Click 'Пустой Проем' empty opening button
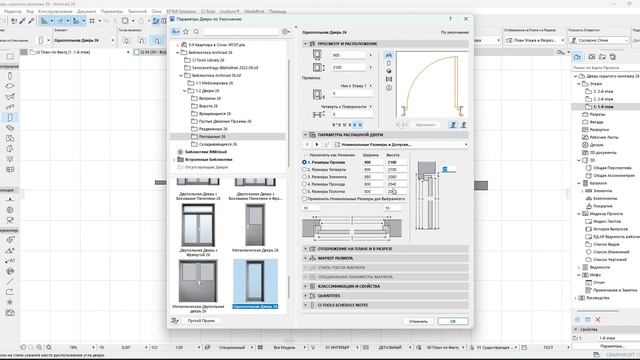The width and height of the screenshot is (640, 360). pyautogui.click(x=201, y=321)
